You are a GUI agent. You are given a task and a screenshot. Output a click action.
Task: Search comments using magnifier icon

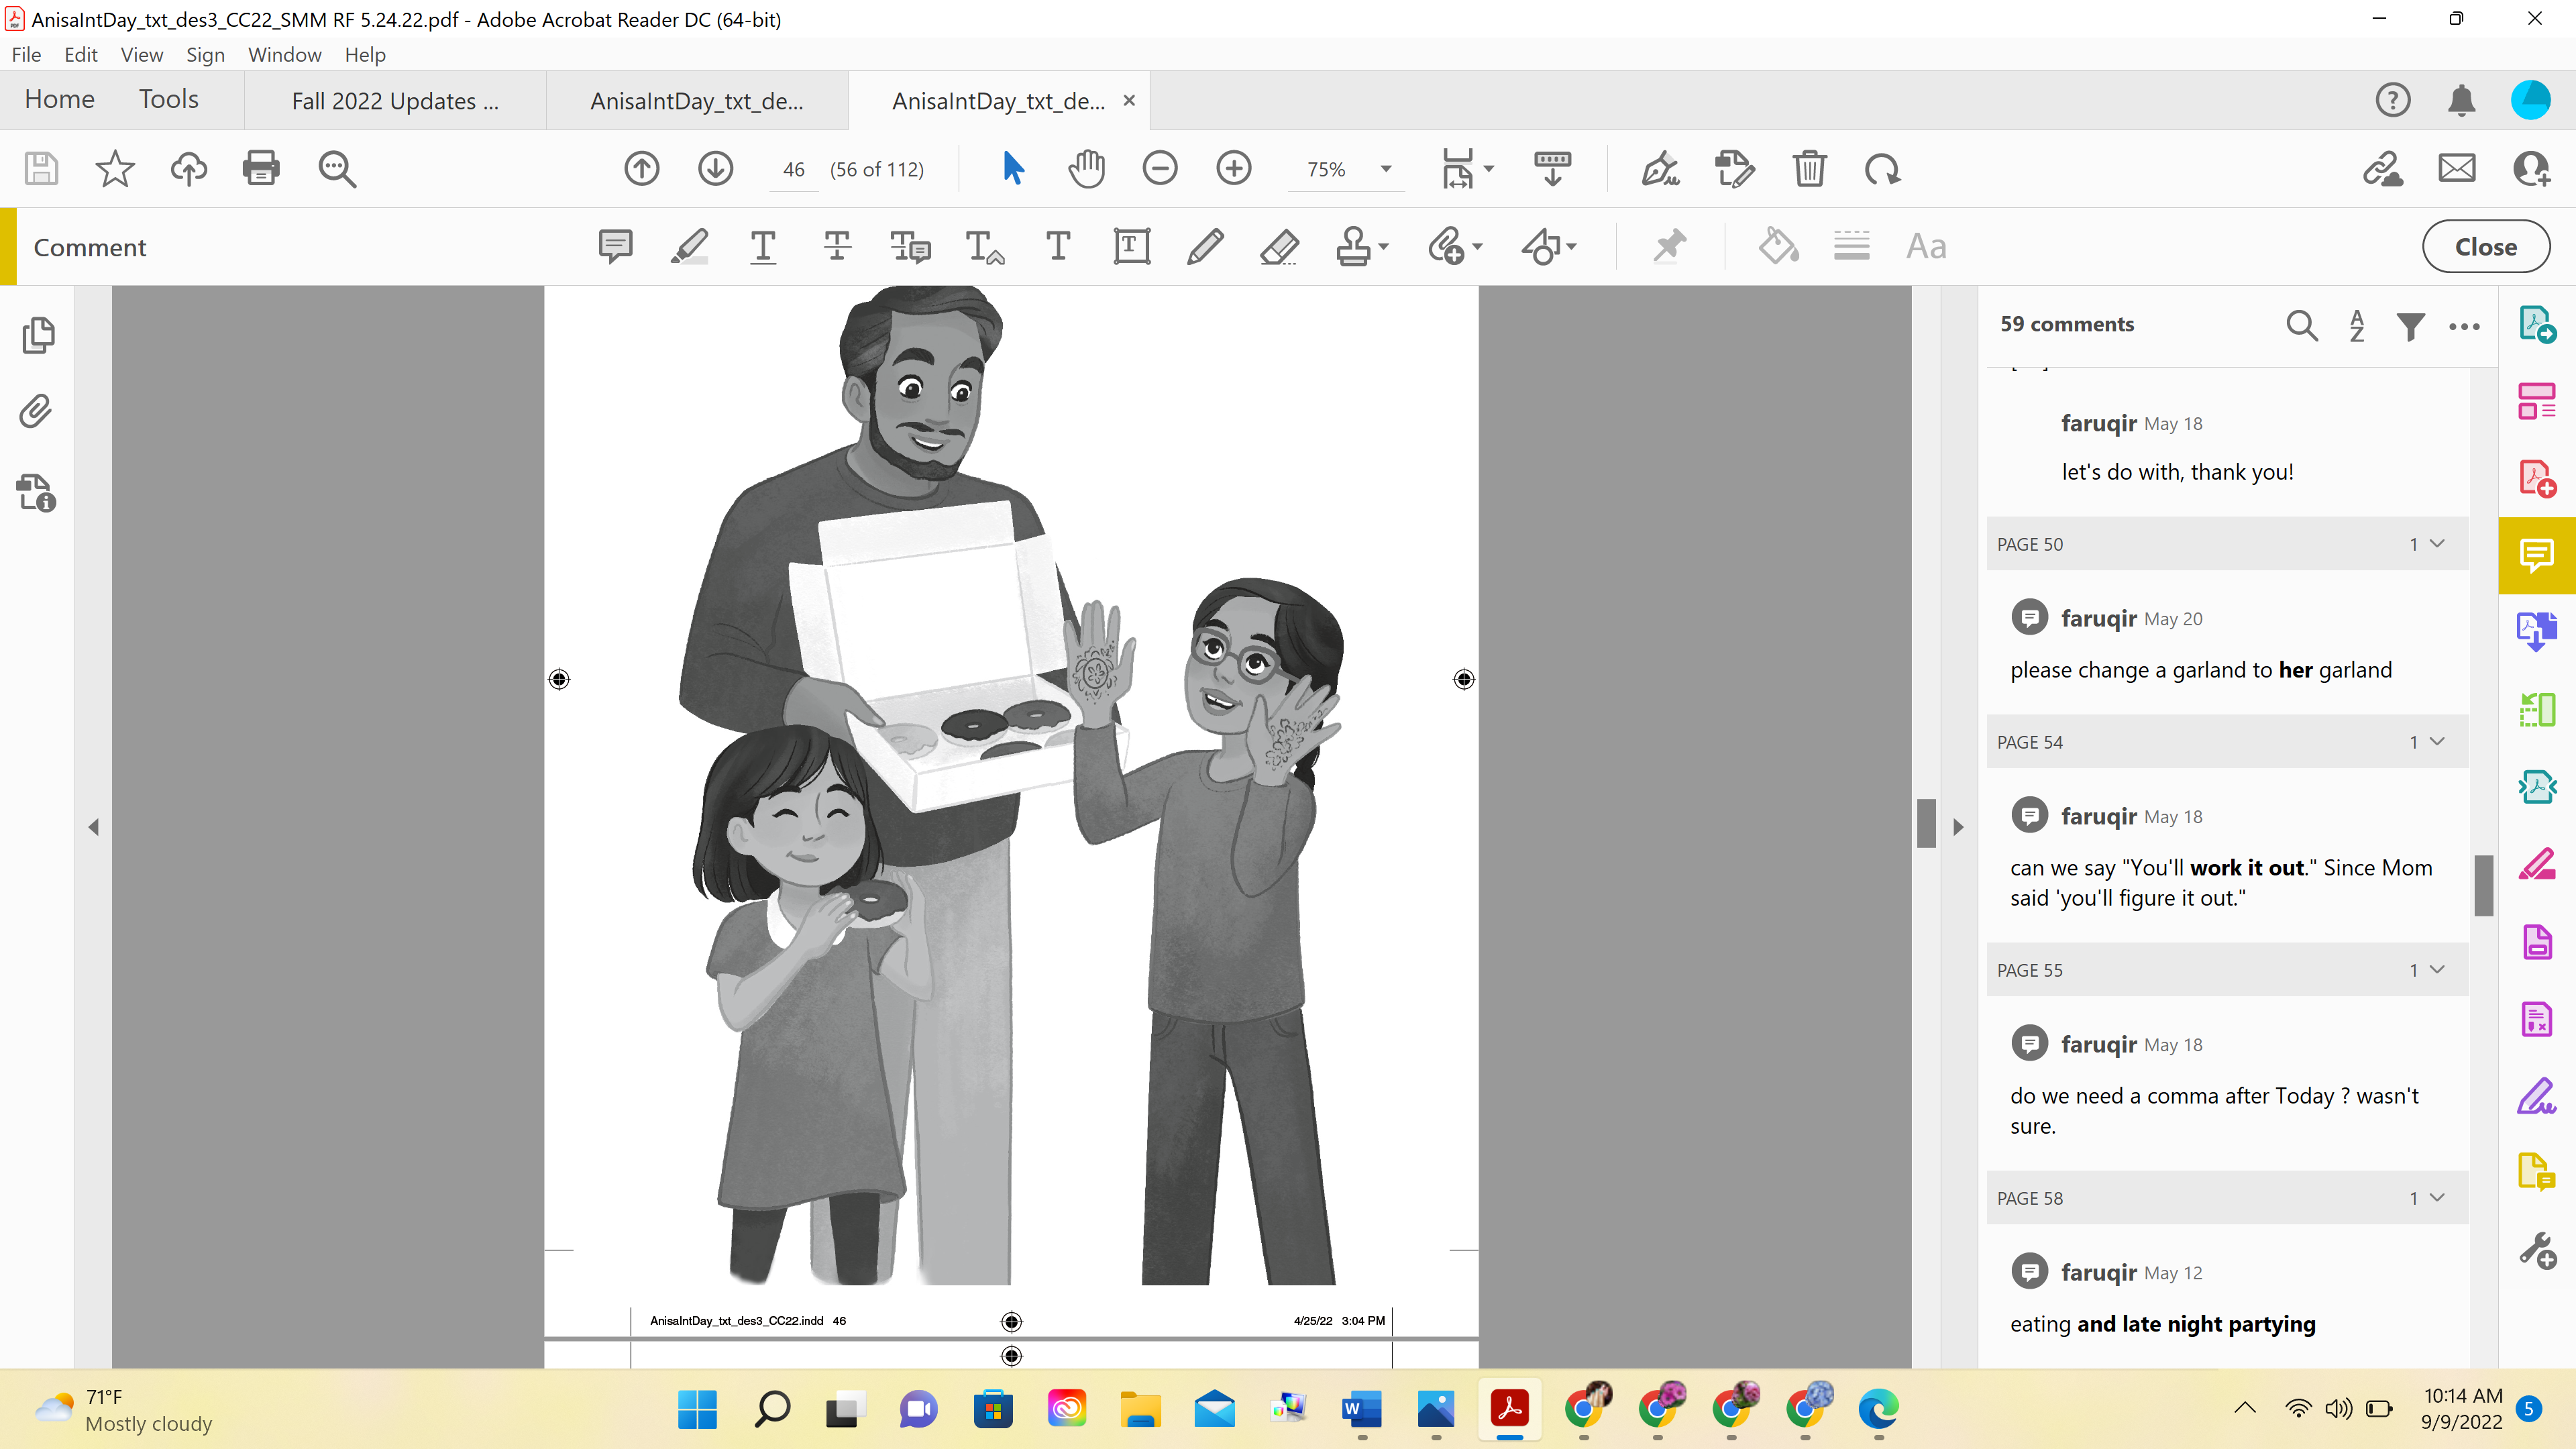click(x=2301, y=325)
